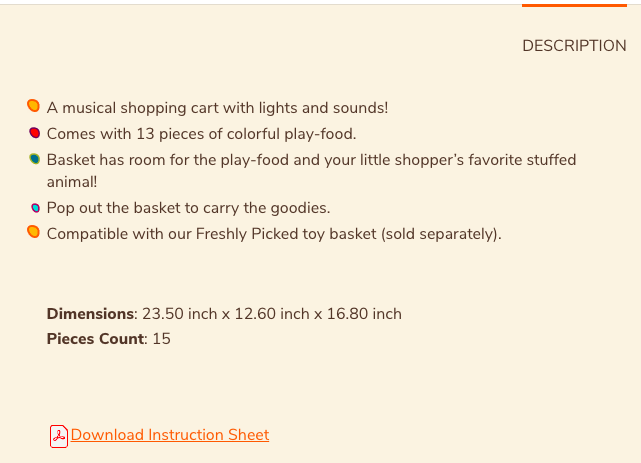Click the Pieces Count bold label

coord(95,339)
